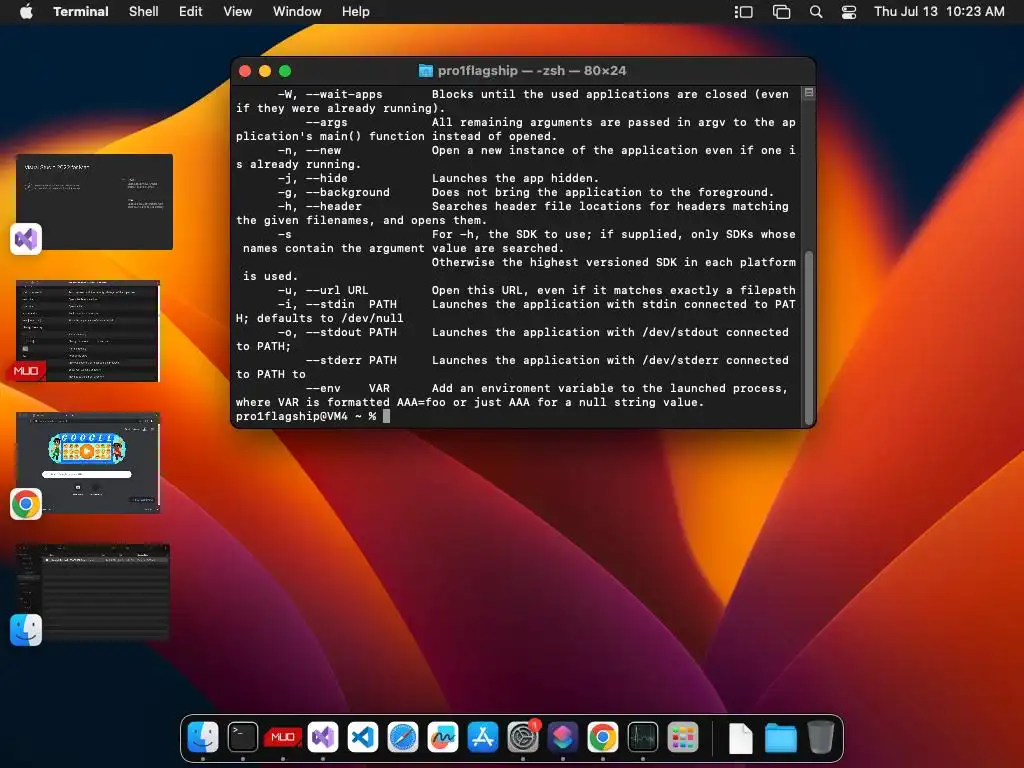Open Finder from the Dock
This screenshot has width=1024, height=768.
pos(203,737)
